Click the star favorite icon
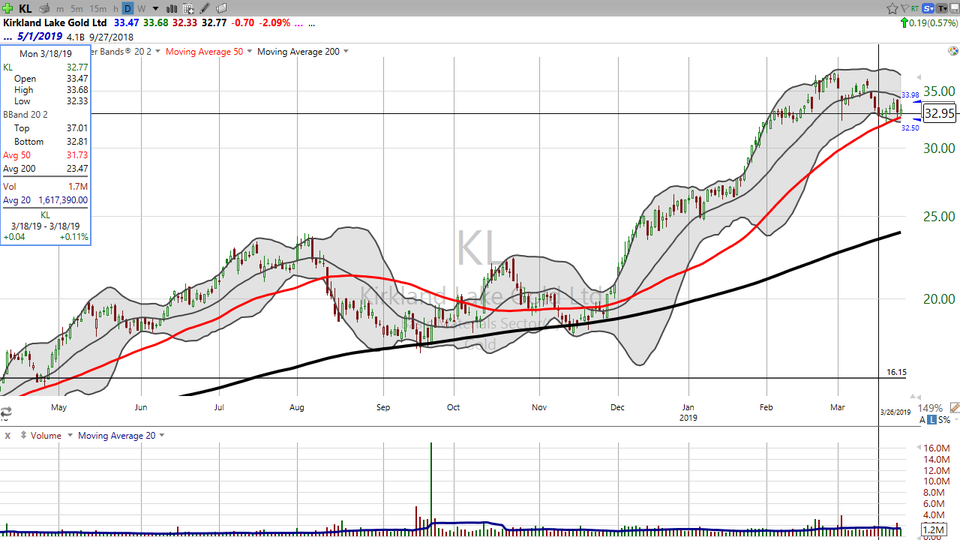Viewport: 960px width, 540px height. tap(892, 8)
